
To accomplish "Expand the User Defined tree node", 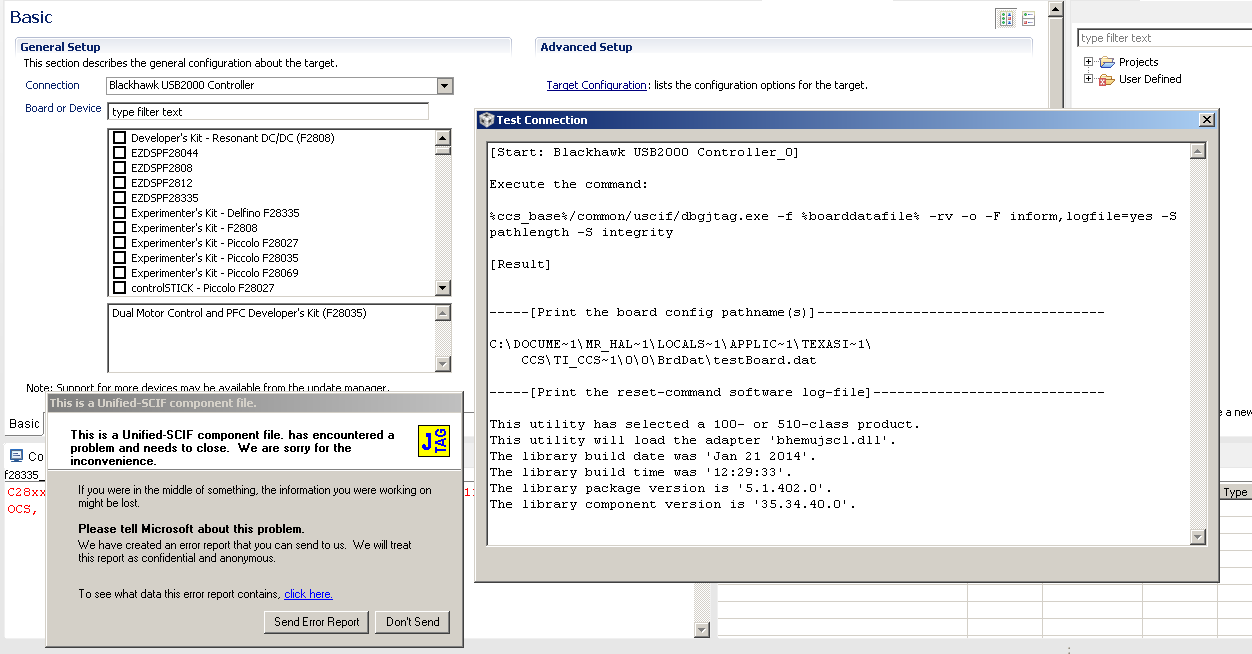I will pyautogui.click(x=1088, y=79).
